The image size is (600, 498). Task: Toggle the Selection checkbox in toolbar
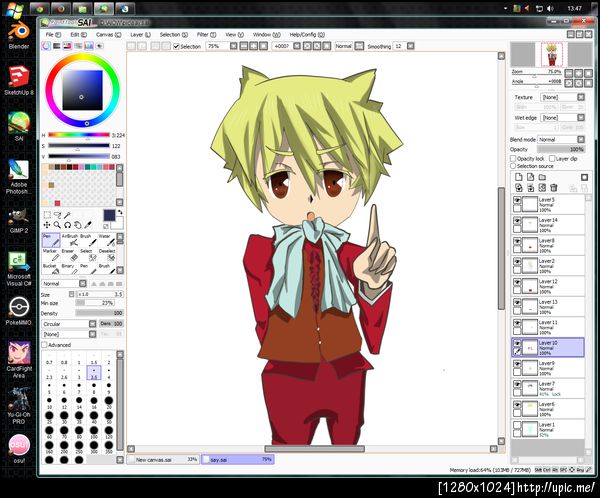[x=176, y=46]
